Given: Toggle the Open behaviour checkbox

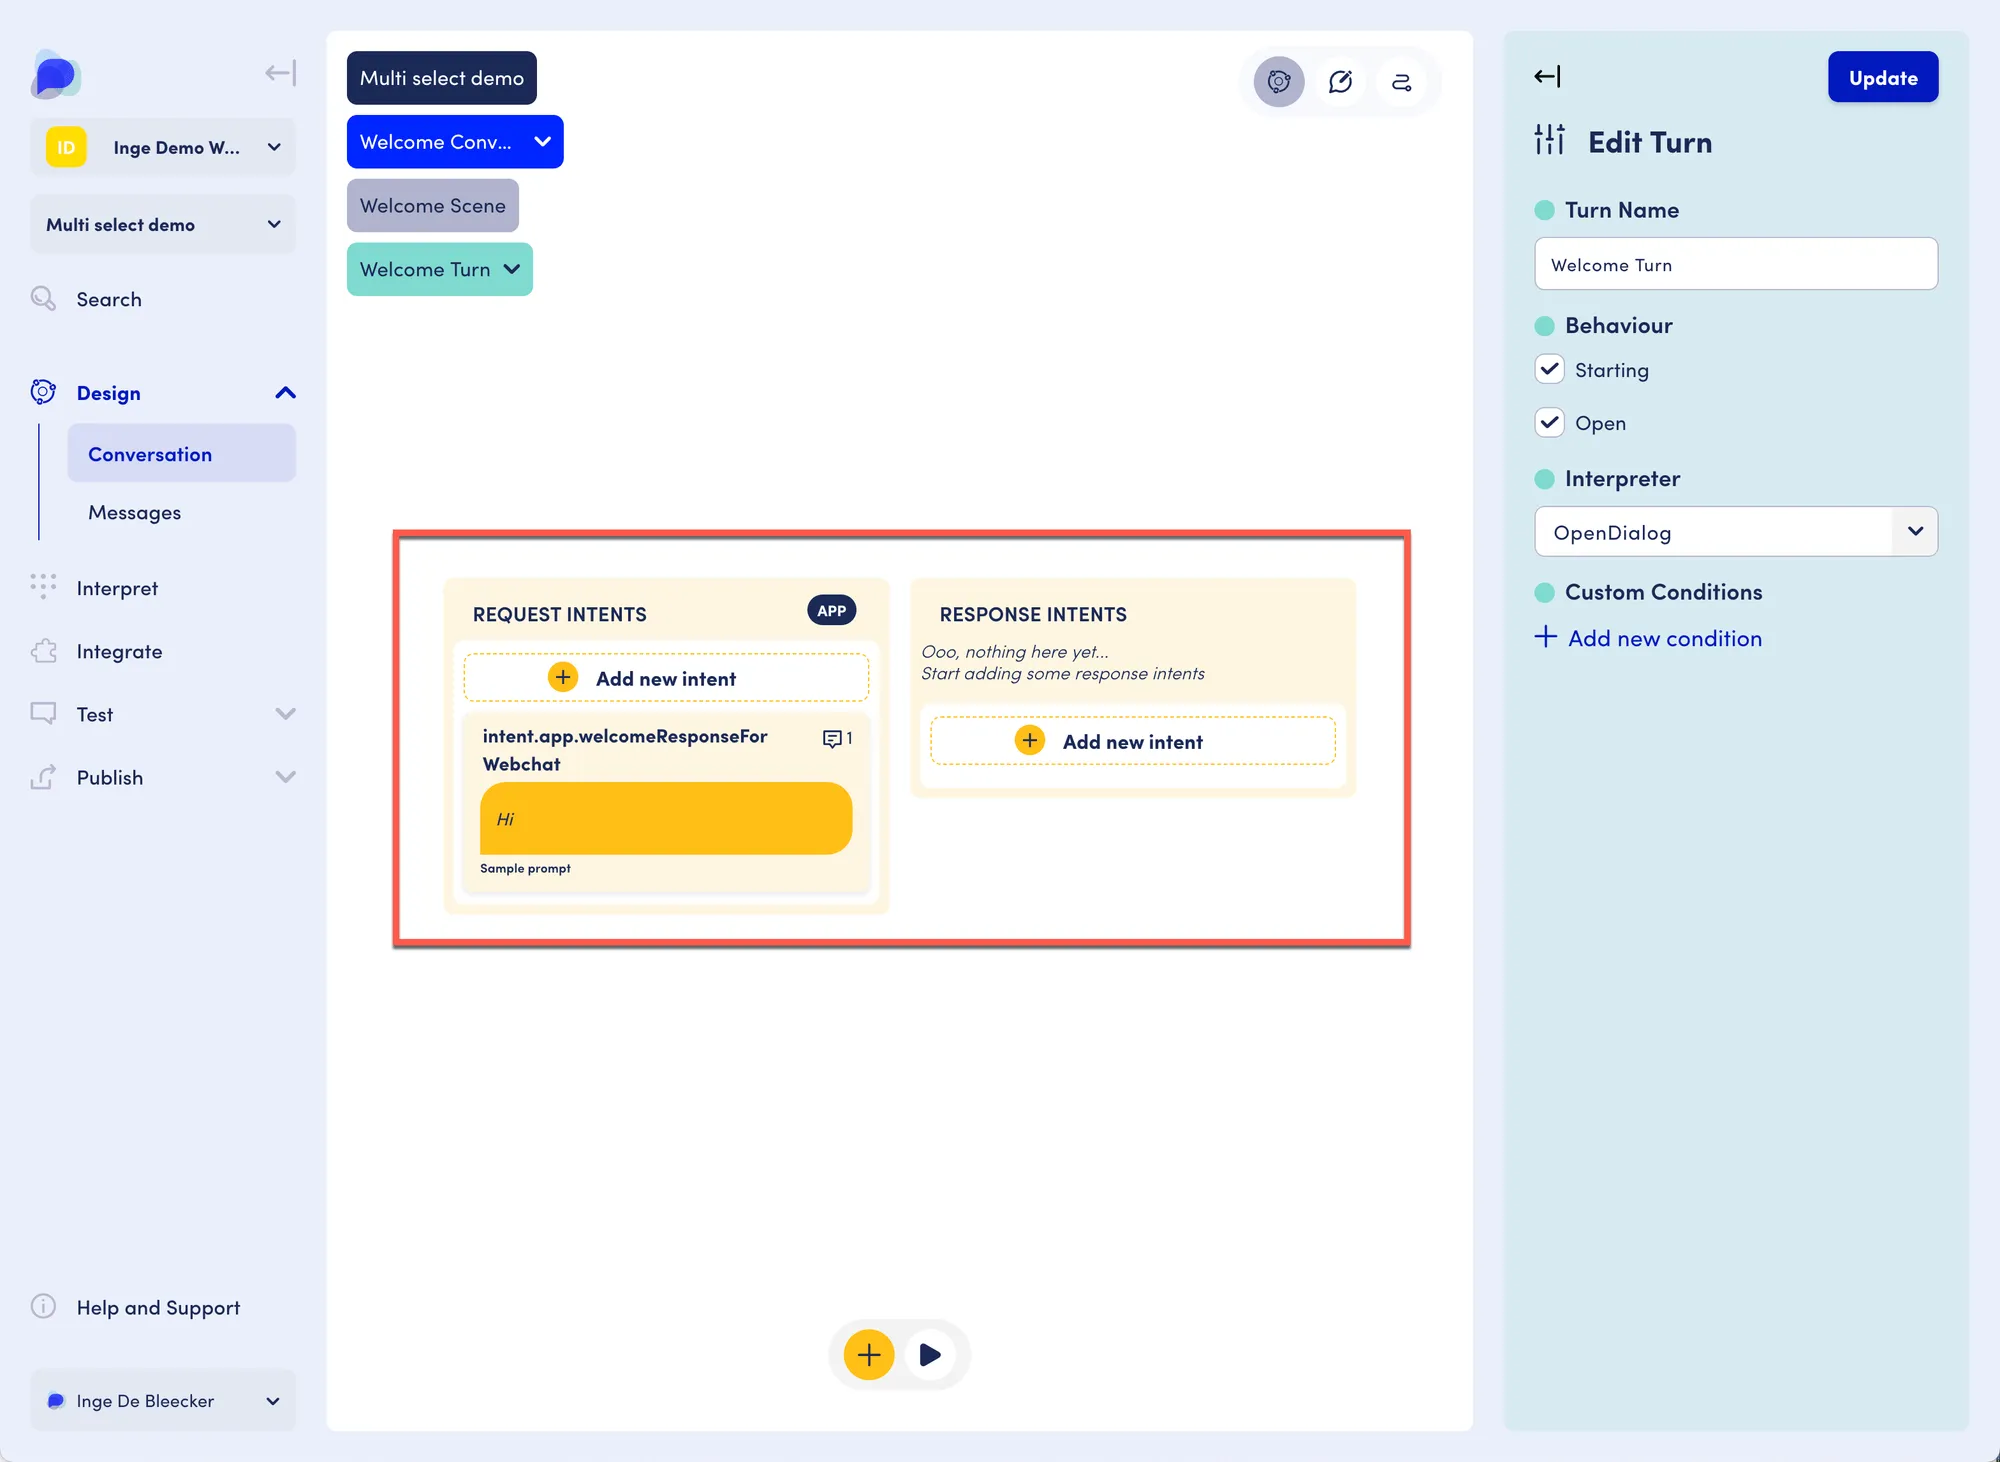Looking at the screenshot, I should pos(1549,422).
